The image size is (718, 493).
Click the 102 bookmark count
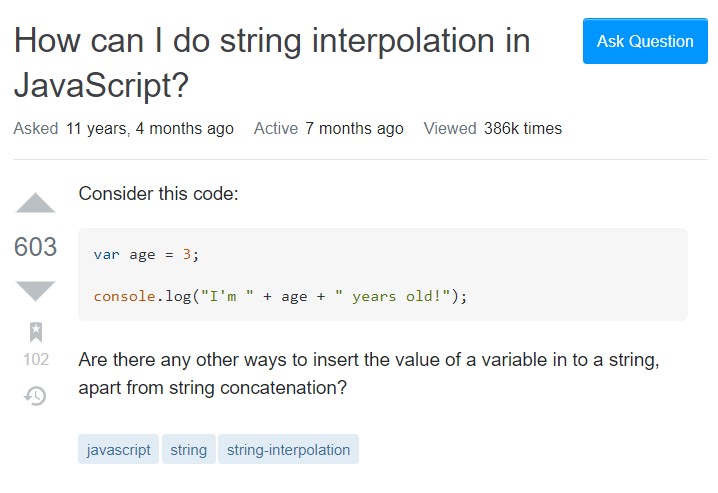click(36, 359)
